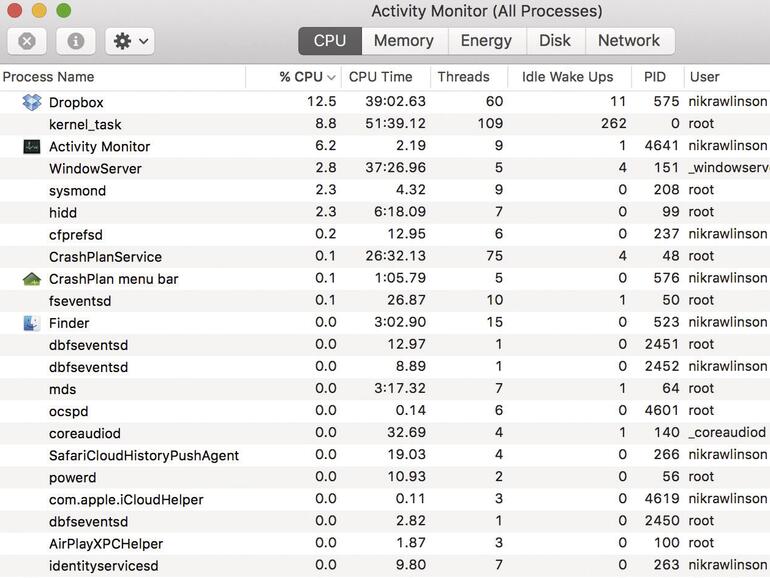Show the Network tab
The image size is (770, 578).
click(x=629, y=41)
